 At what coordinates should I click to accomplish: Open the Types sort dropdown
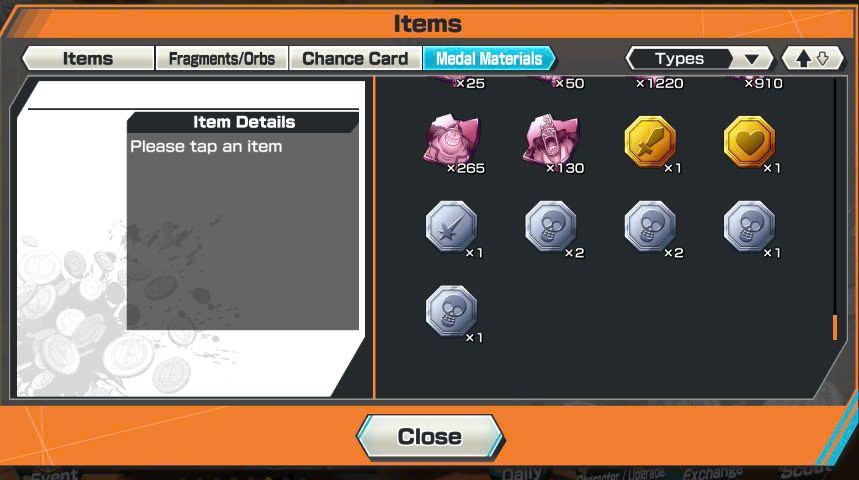coord(700,58)
